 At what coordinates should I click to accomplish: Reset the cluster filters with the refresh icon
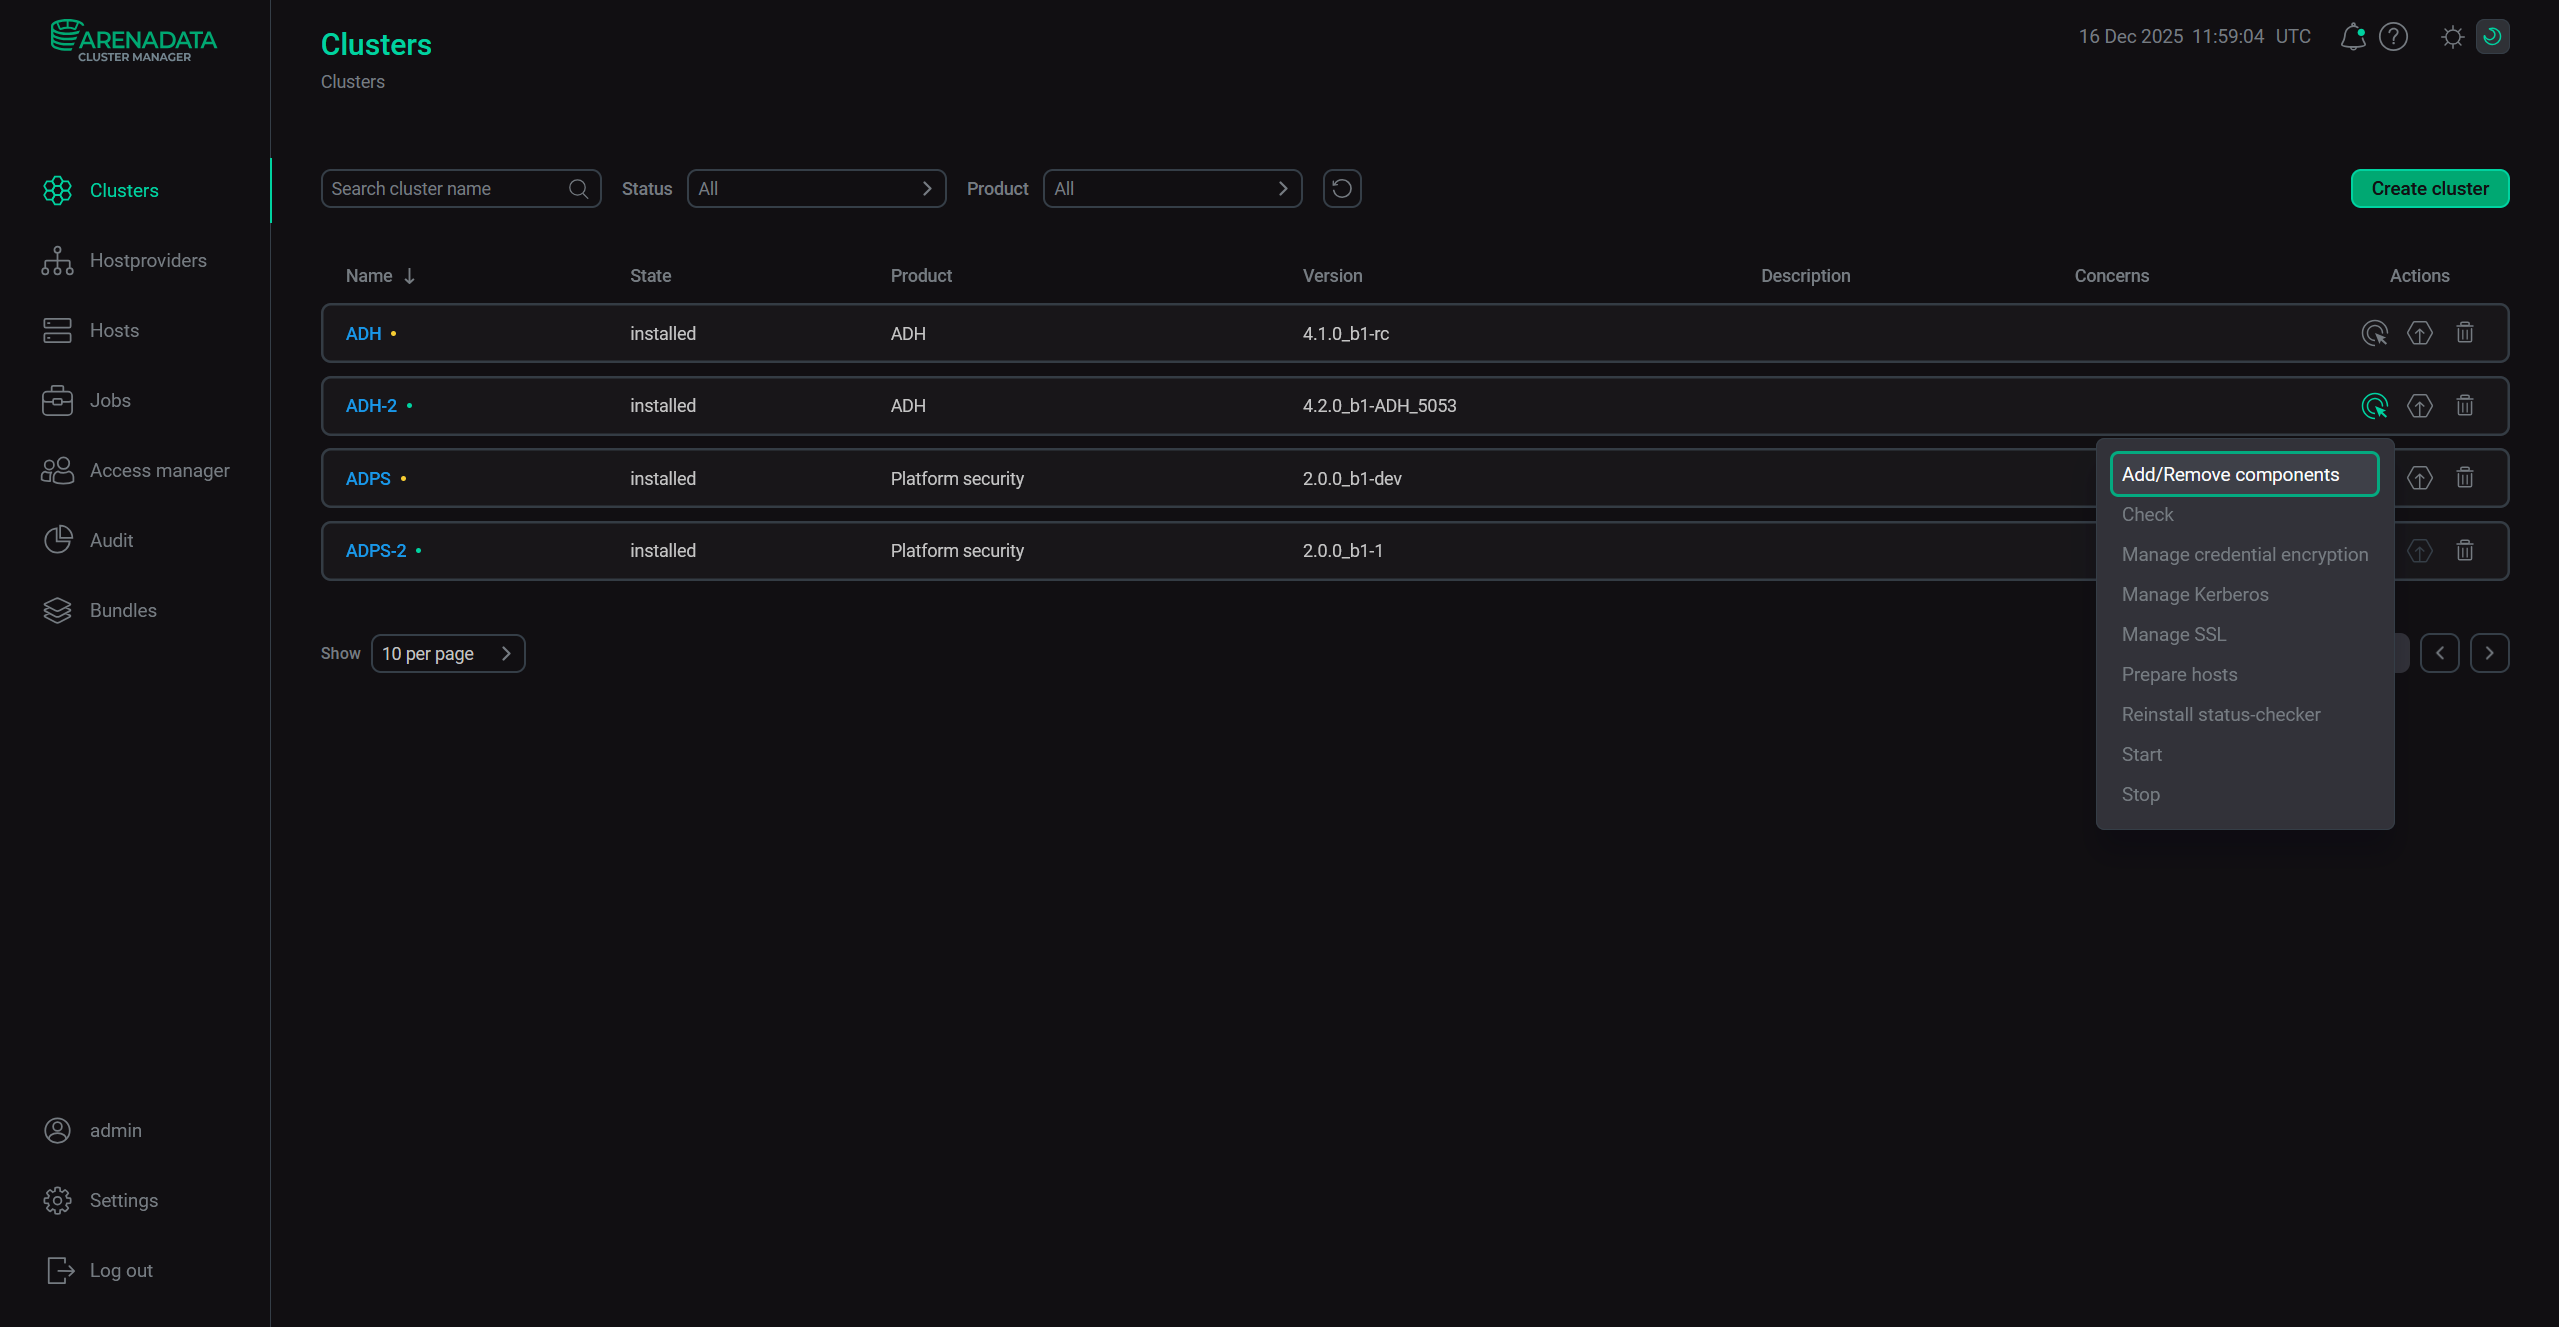(1341, 188)
